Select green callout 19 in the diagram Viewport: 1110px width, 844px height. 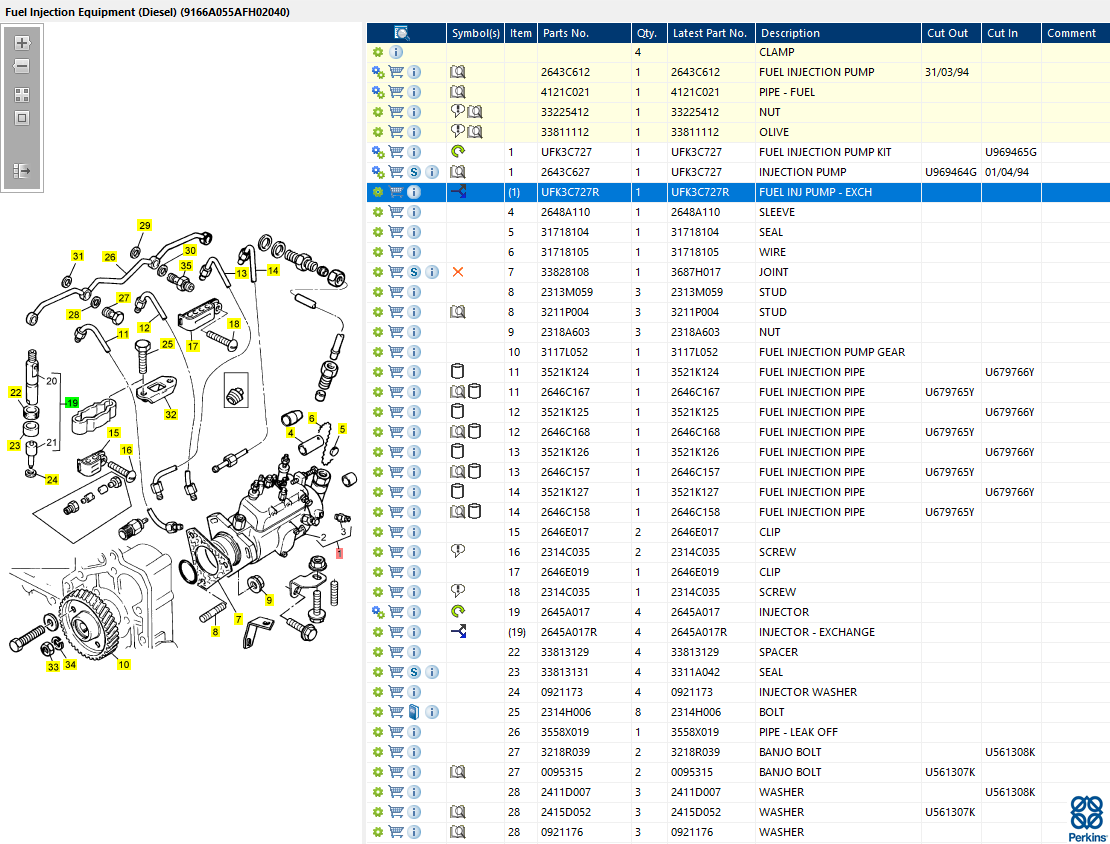[x=72, y=402]
